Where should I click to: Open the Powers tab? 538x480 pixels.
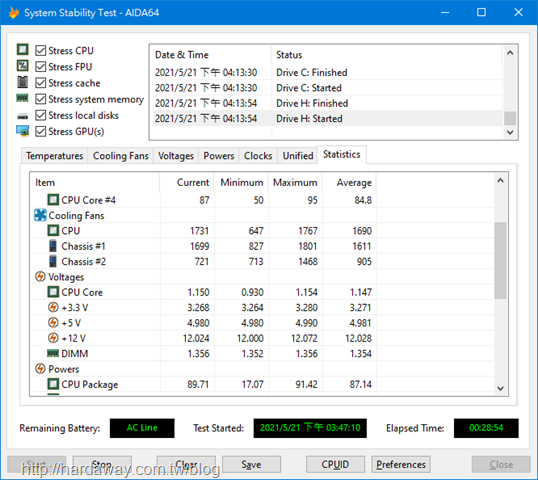(219, 156)
